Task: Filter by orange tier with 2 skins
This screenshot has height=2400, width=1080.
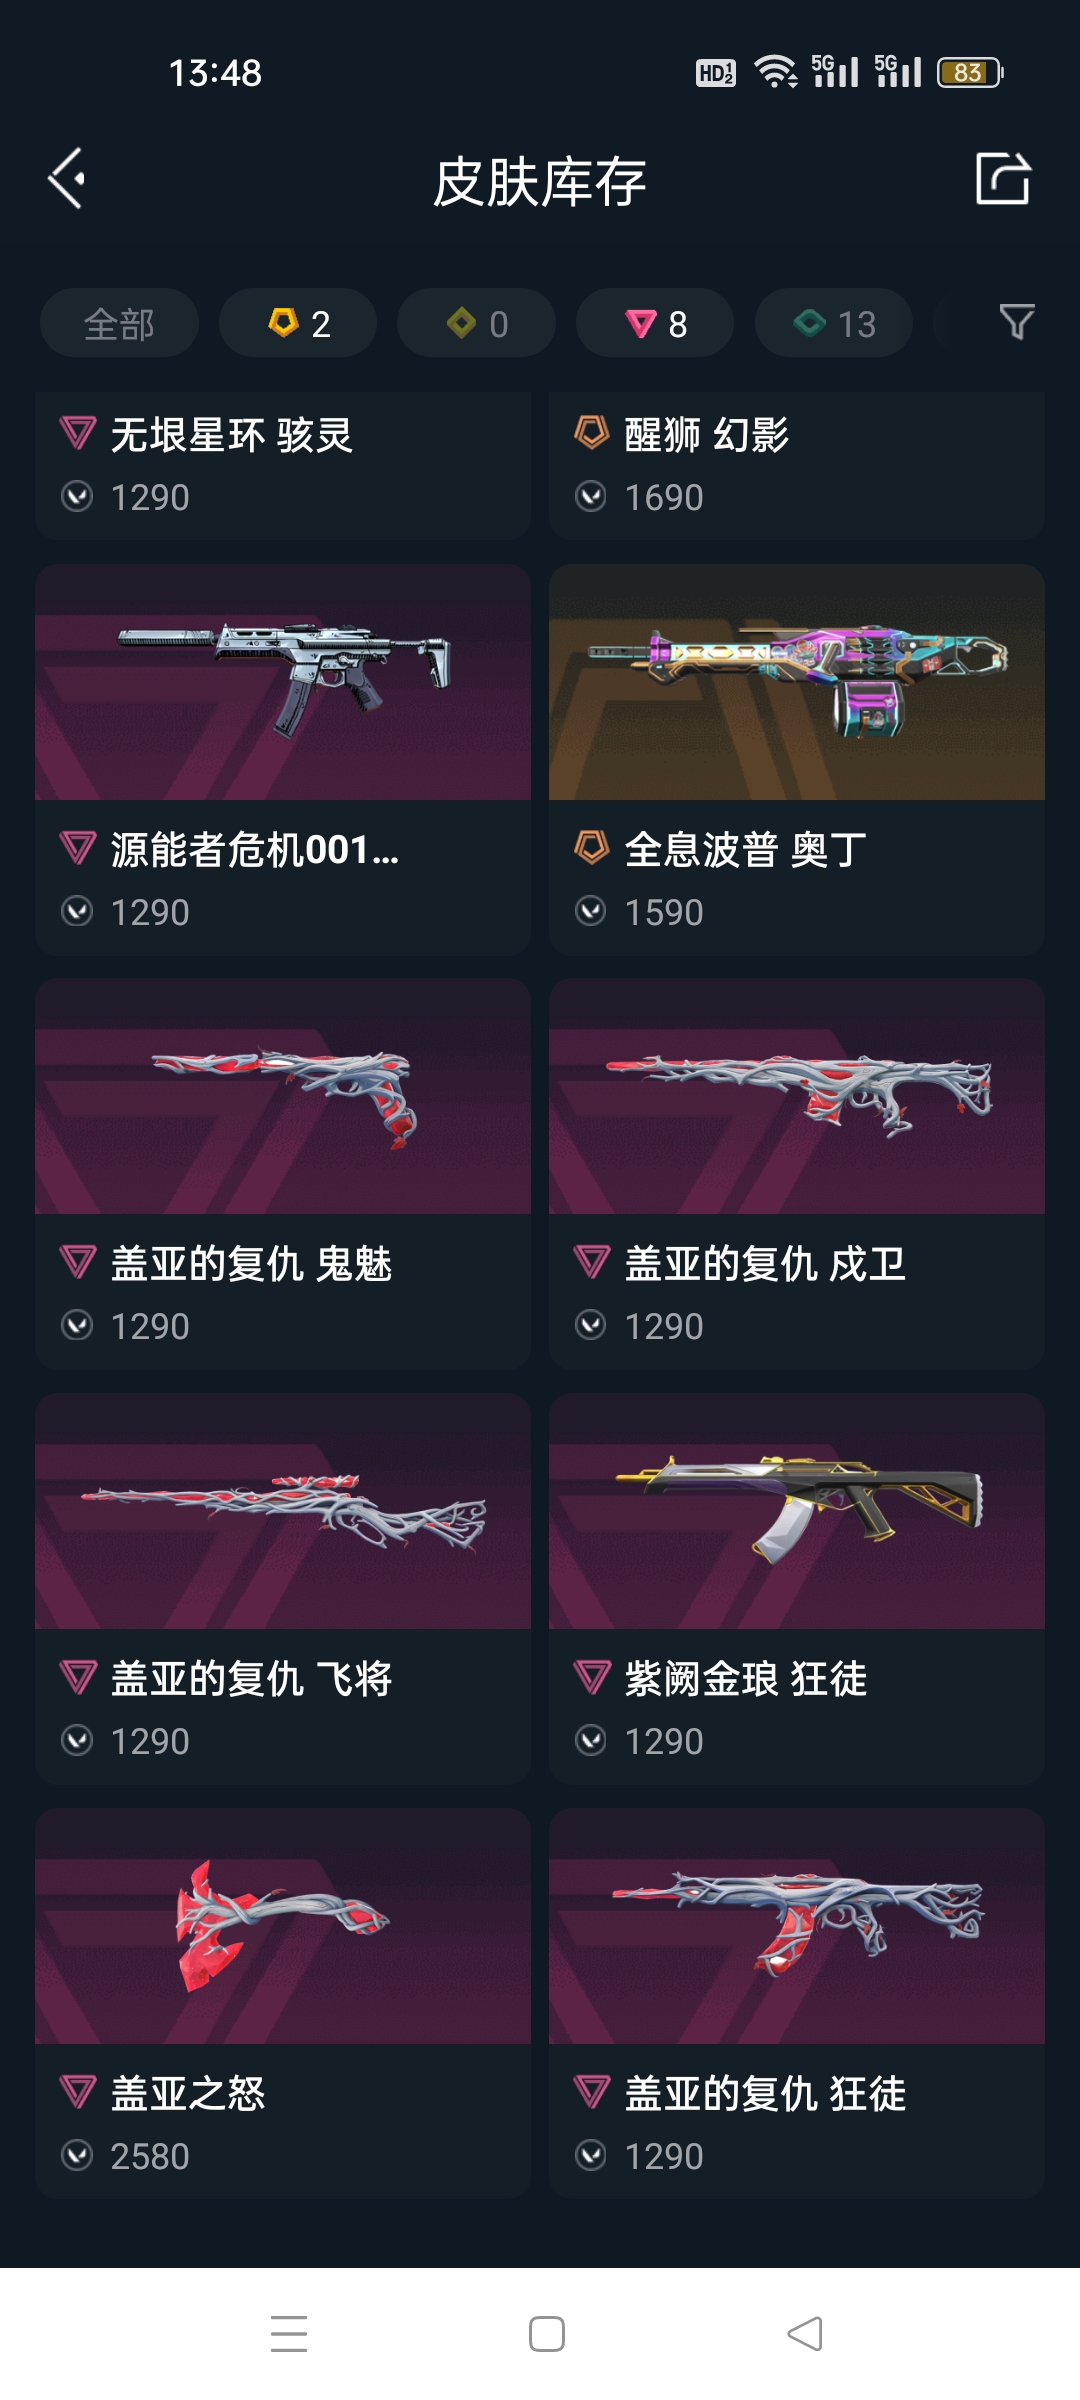Action: 298,323
